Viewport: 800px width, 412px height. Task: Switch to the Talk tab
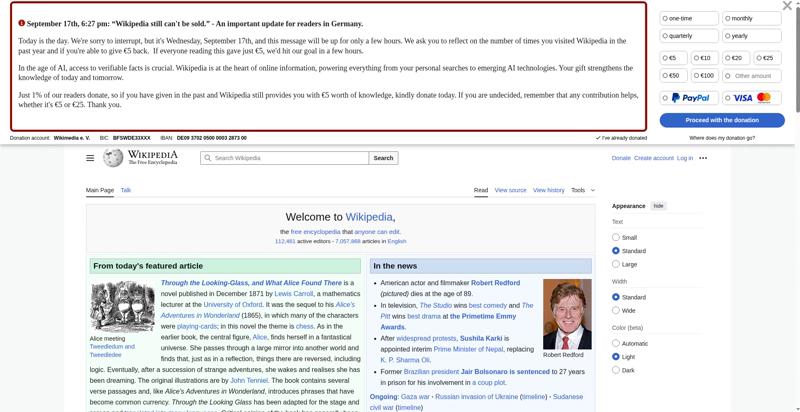pyautogui.click(x=126, y=190)
